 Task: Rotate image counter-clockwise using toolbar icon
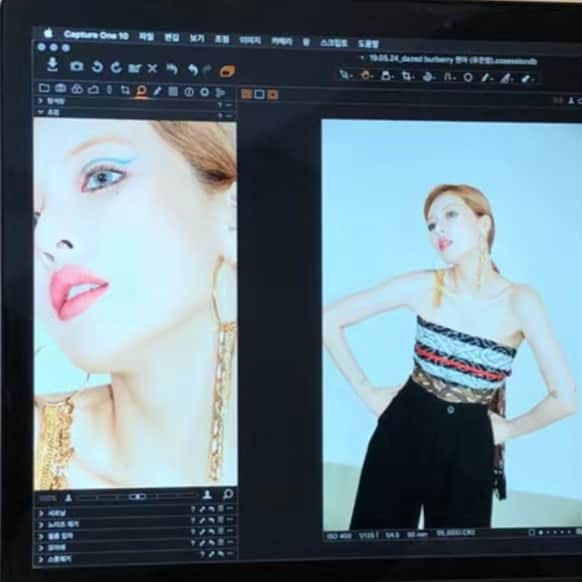click(x=97, y=67)
